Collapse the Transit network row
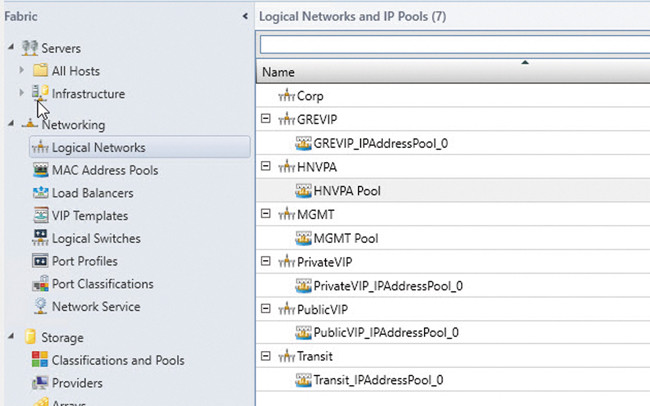Image resolution: width=650 pixels, height=406 pixels. pos(265,356)
